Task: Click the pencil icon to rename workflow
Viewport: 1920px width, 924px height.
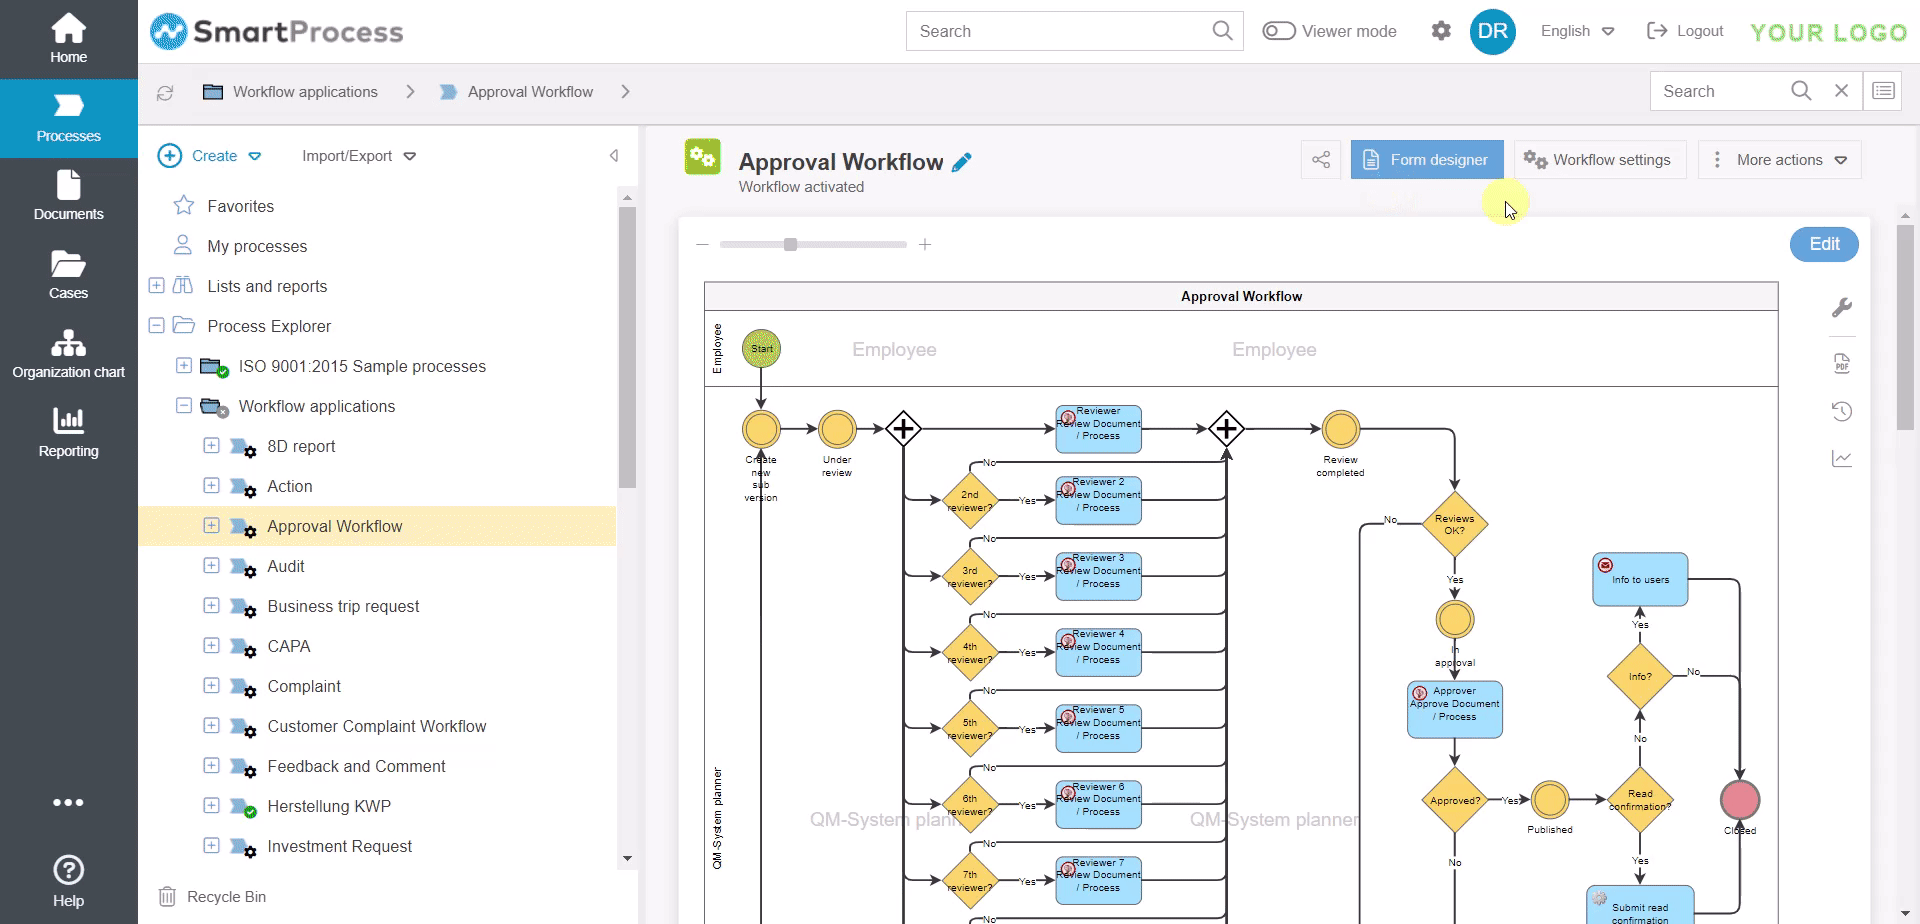Action: click(x=962, y=162)
